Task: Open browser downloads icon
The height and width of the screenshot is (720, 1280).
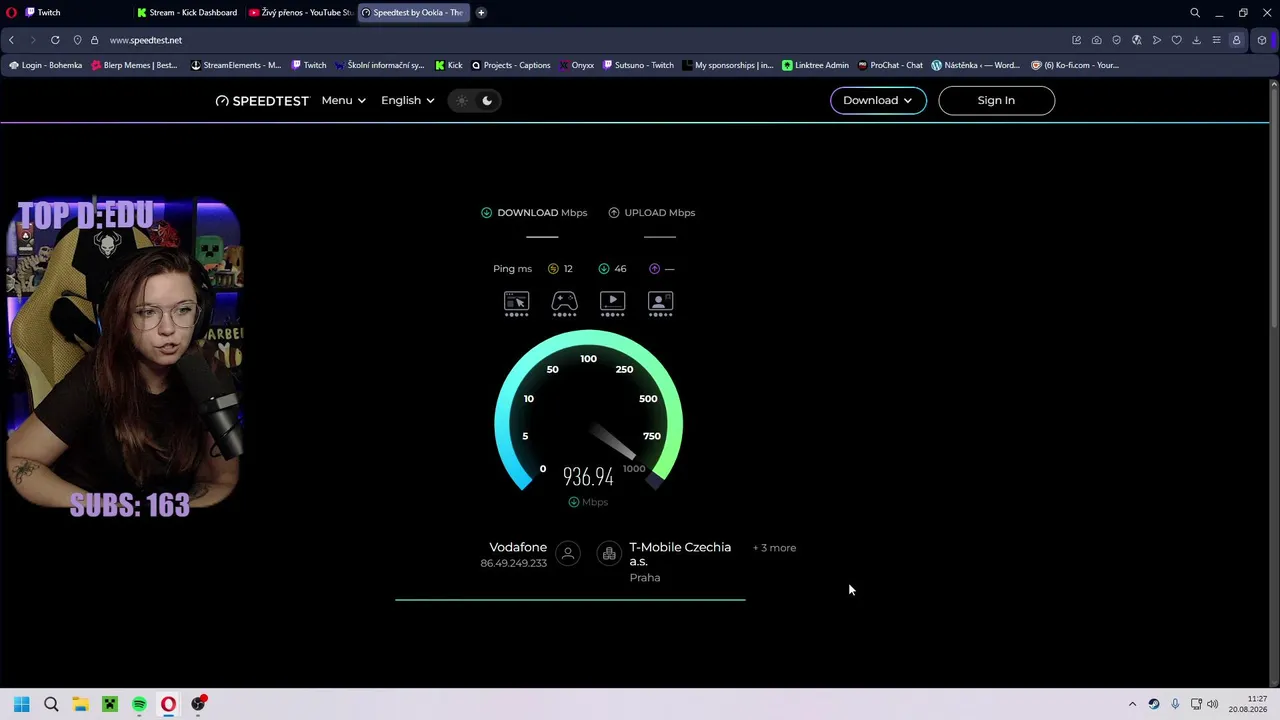Action: 1196,40
